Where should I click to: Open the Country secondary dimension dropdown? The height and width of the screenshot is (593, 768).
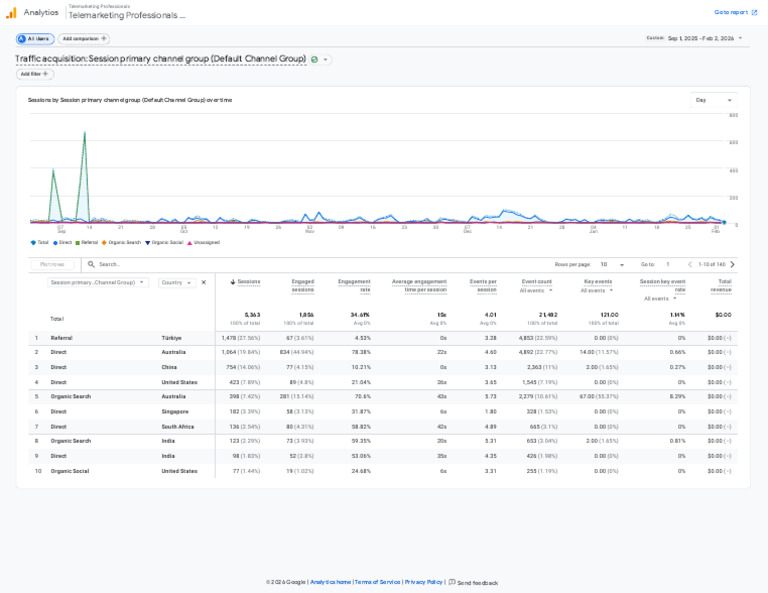tap(176, 283)
